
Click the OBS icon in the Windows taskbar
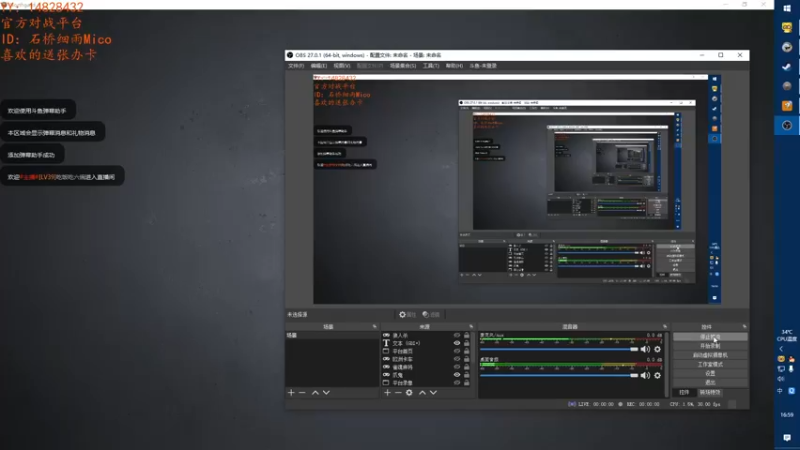tap(787, 126)
